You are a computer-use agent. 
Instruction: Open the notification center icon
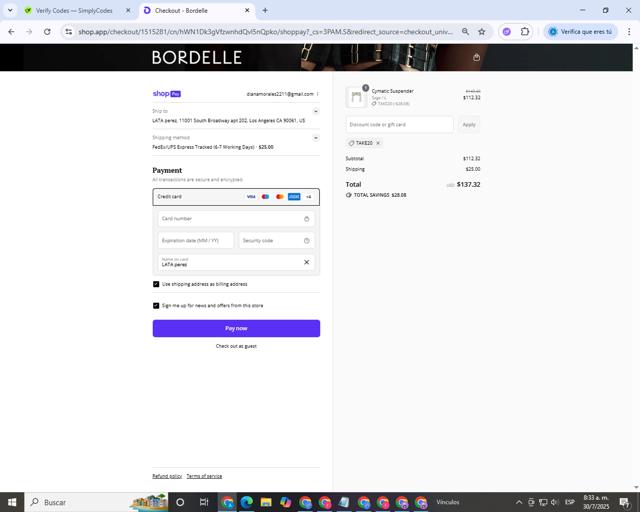click(624, 502)
